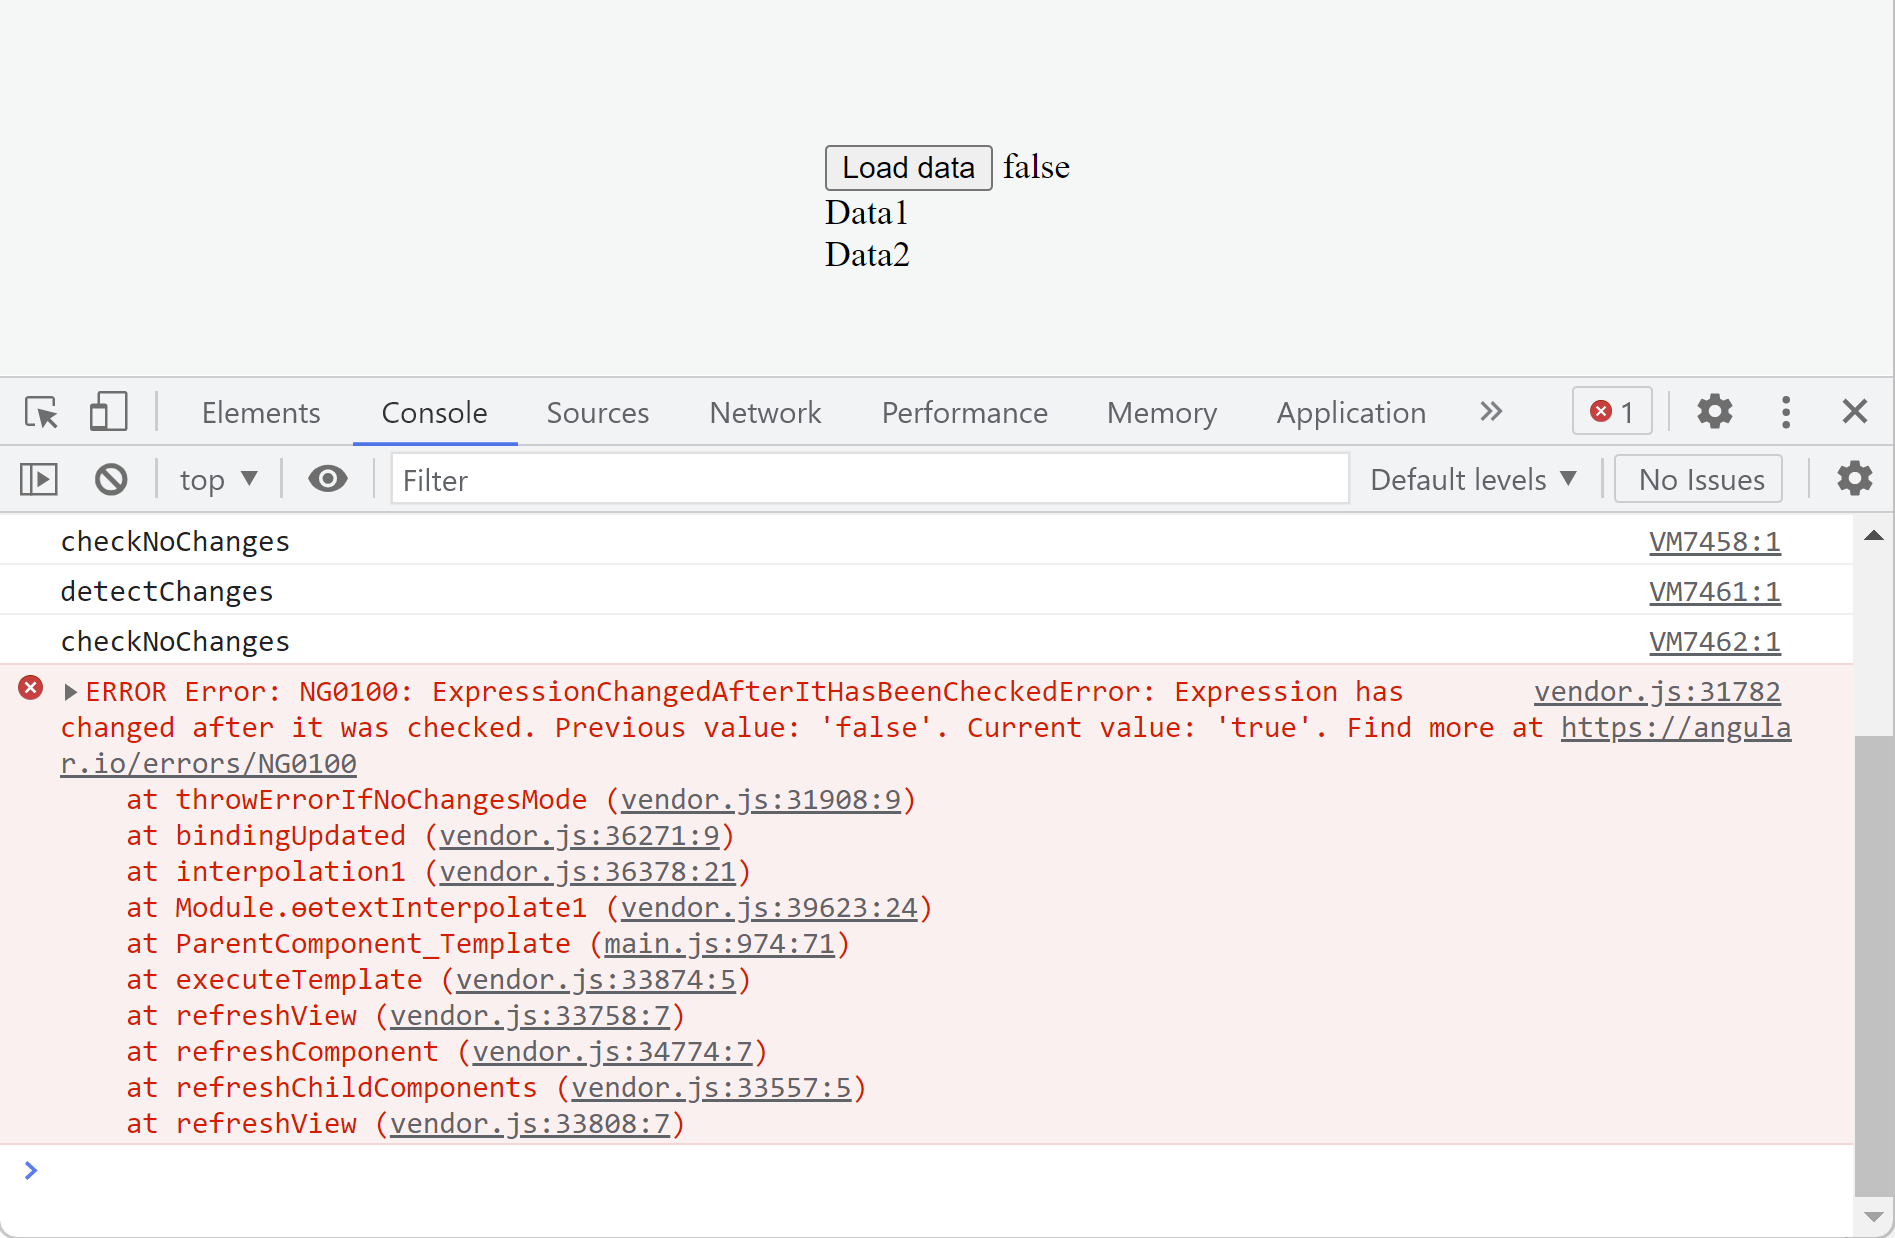Open vendor.js:33758:7 refreshView link

(530, 1015)
